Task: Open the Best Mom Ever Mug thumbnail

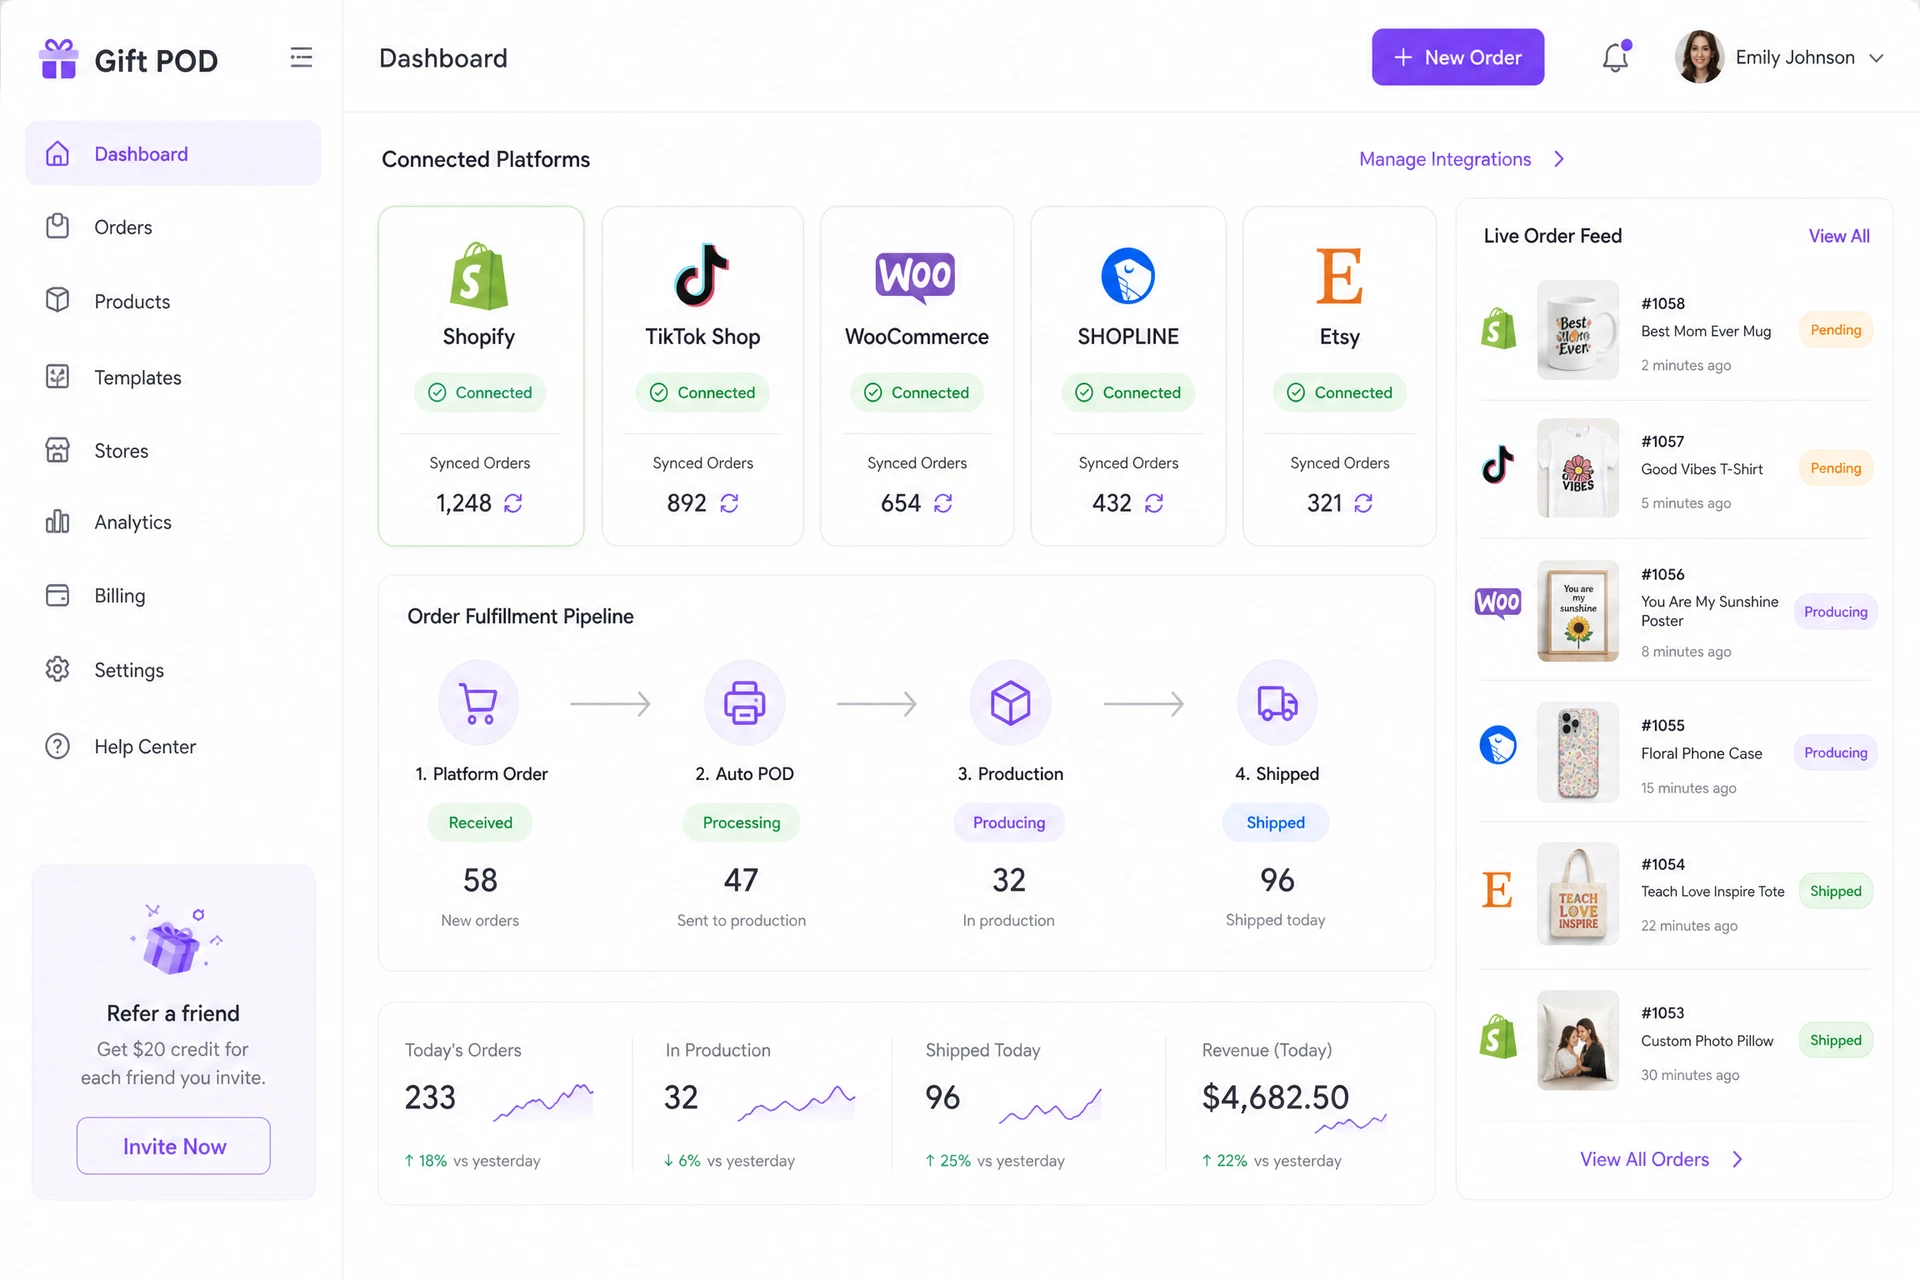Action: click(1577, 329)
